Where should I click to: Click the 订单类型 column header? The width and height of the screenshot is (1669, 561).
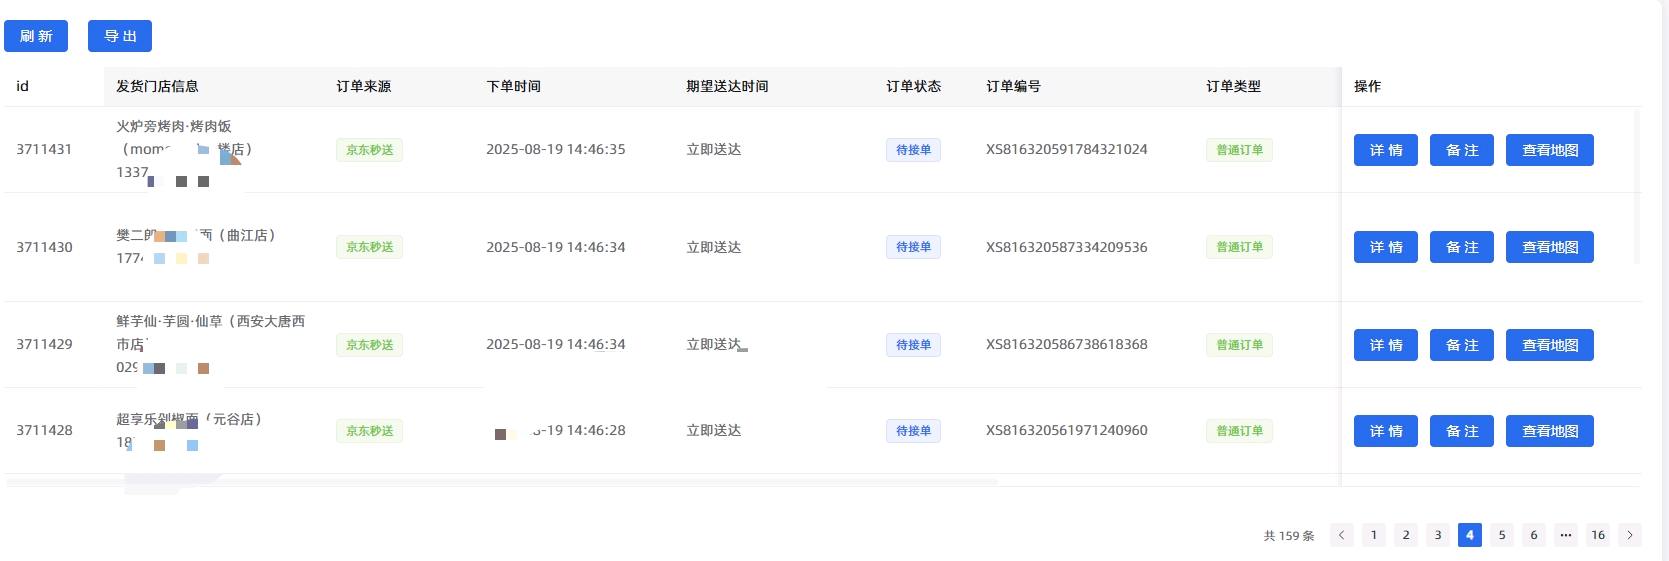[1234, 87]
